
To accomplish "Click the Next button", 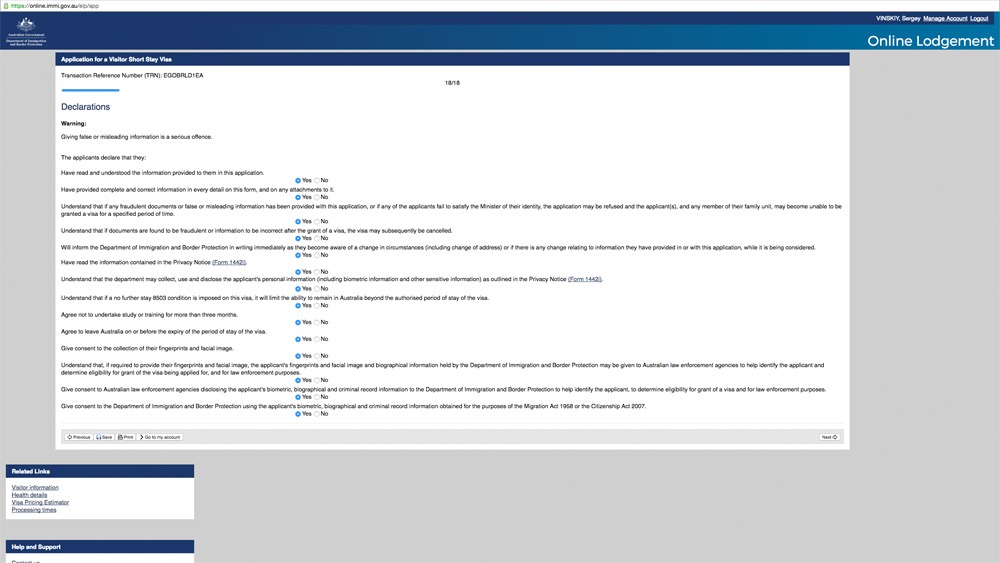I will click(x=829, y=437).
